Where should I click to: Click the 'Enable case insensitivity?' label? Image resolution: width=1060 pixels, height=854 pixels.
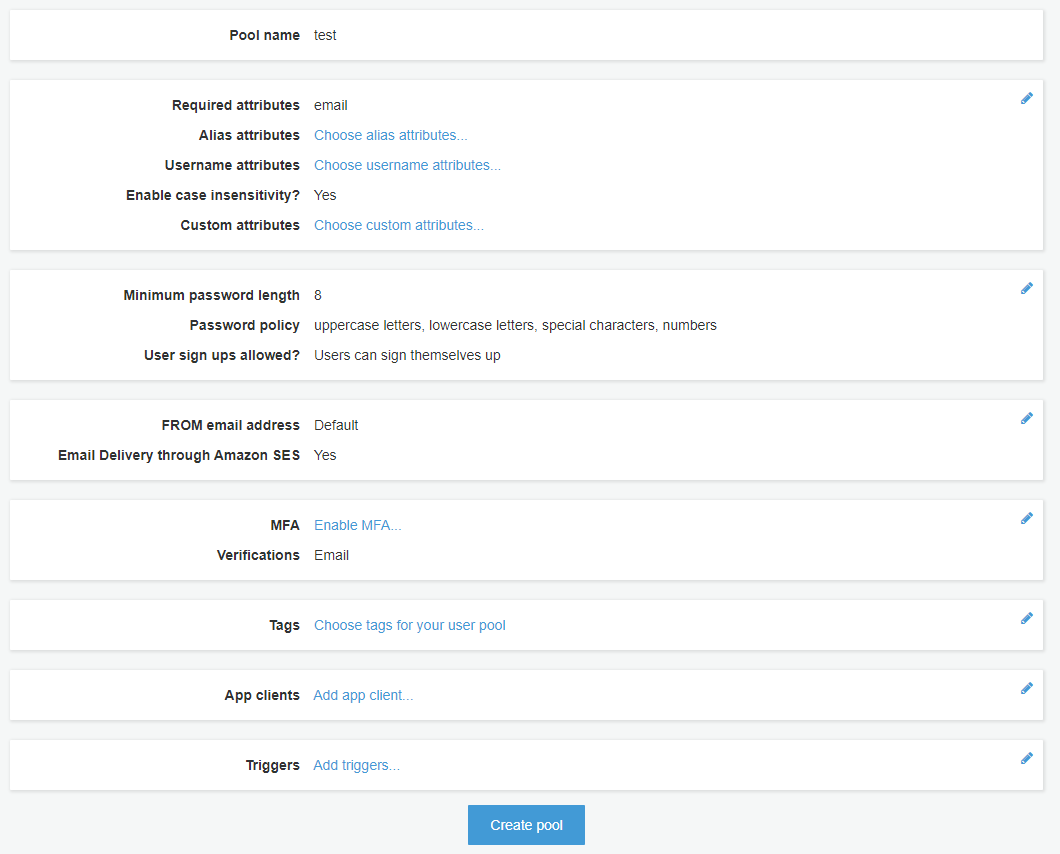pyautogui.click(x=212, y=195)
